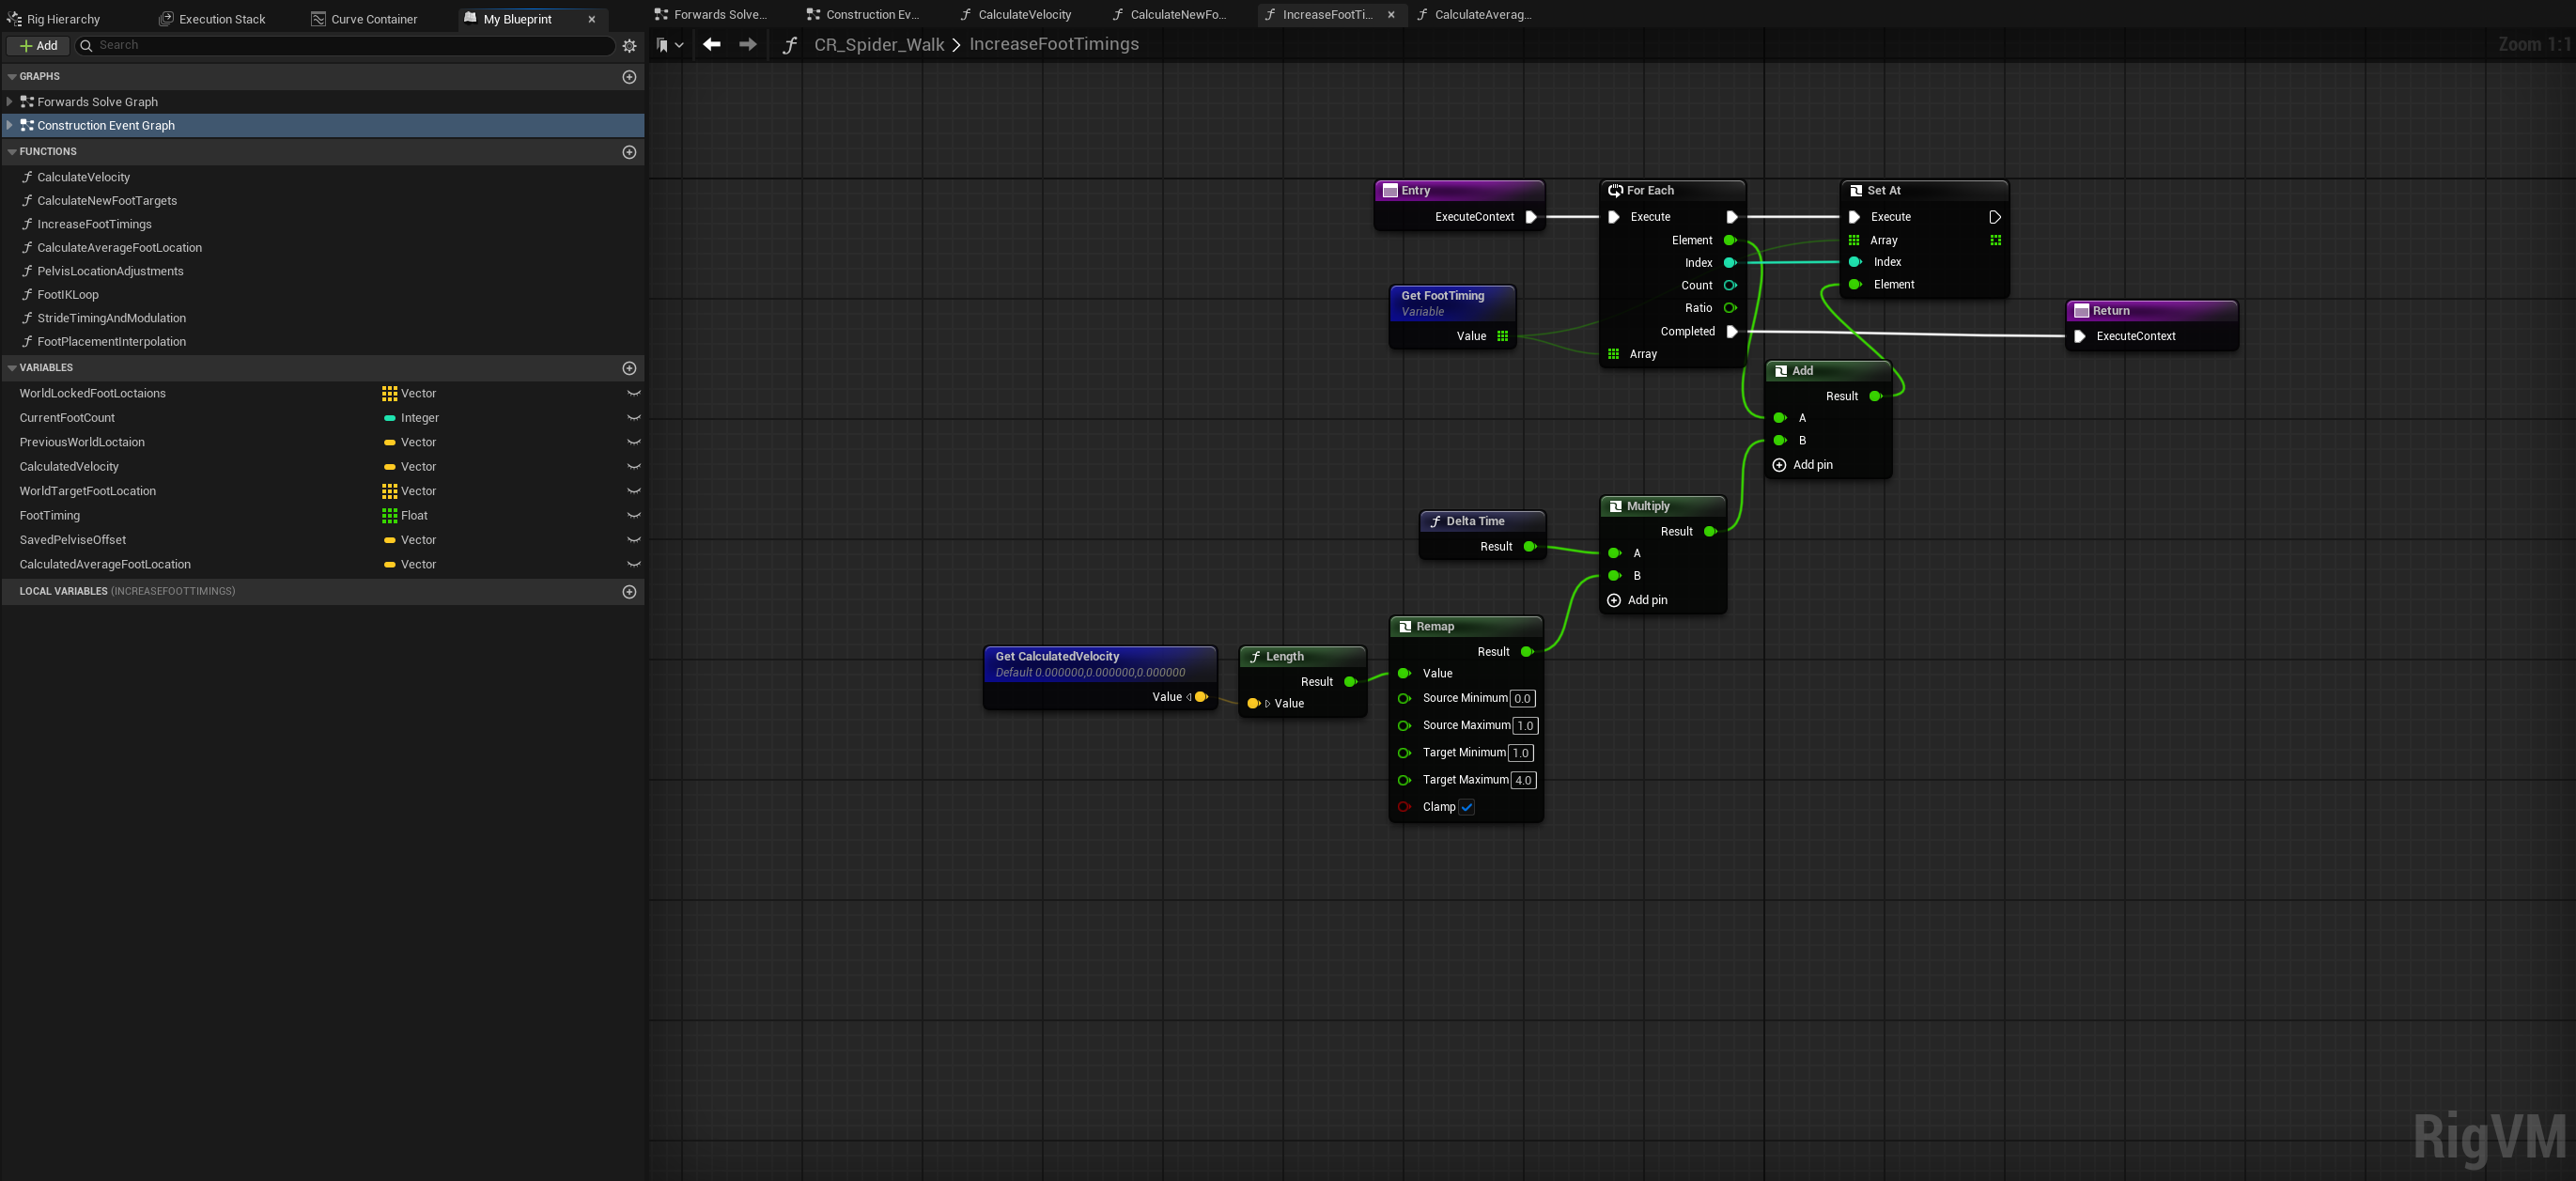Click the Add button in My Blueprint

[38, 46]
